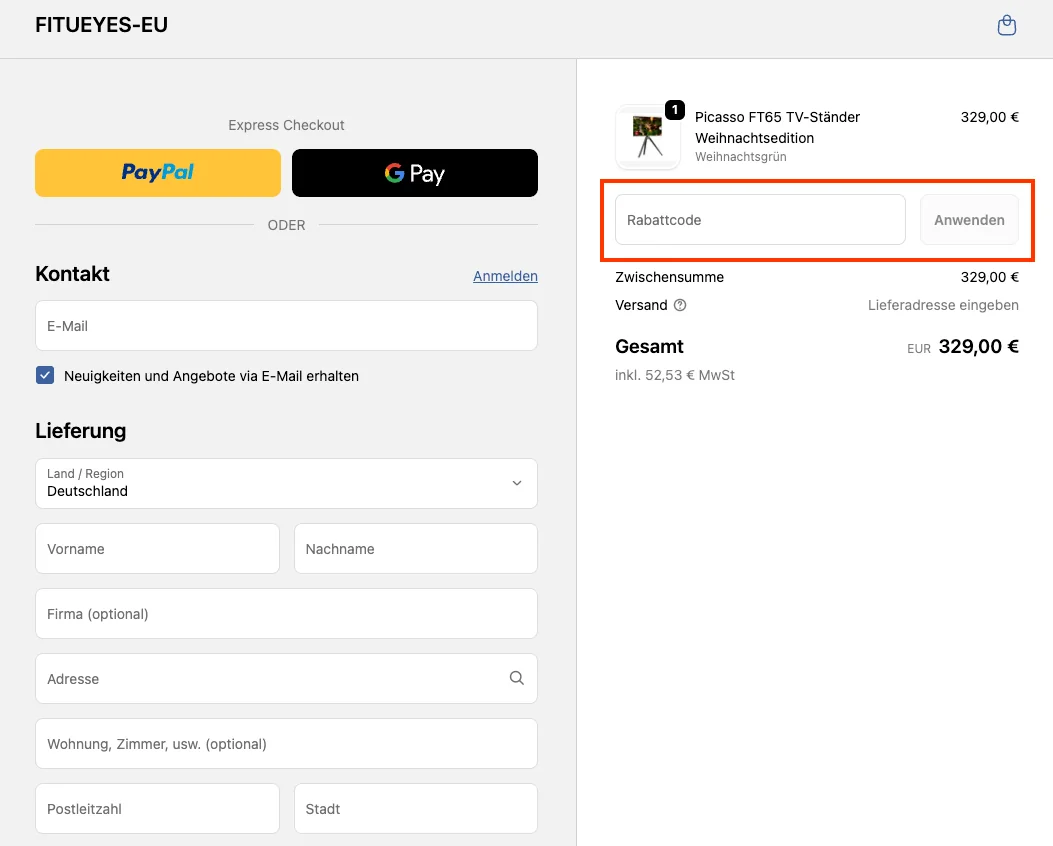Screen dimensions: 1053x846
Task: Pay with PayPal express checkout
Action: [x=158, y=173]
